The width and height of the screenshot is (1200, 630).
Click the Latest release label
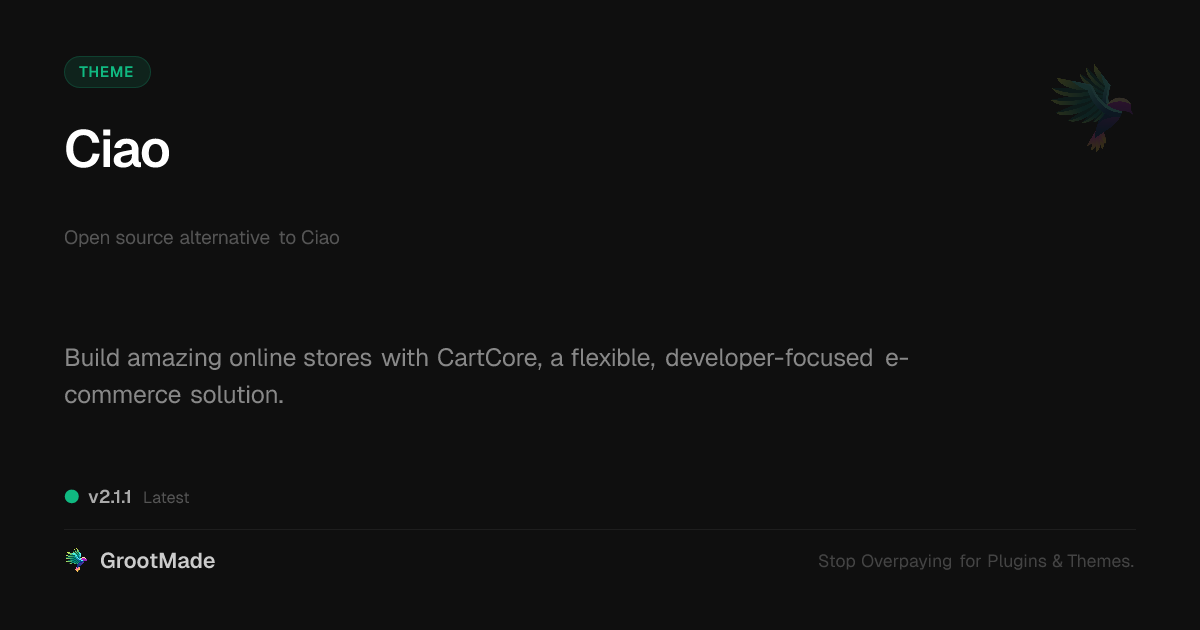[x=166, y=498]
